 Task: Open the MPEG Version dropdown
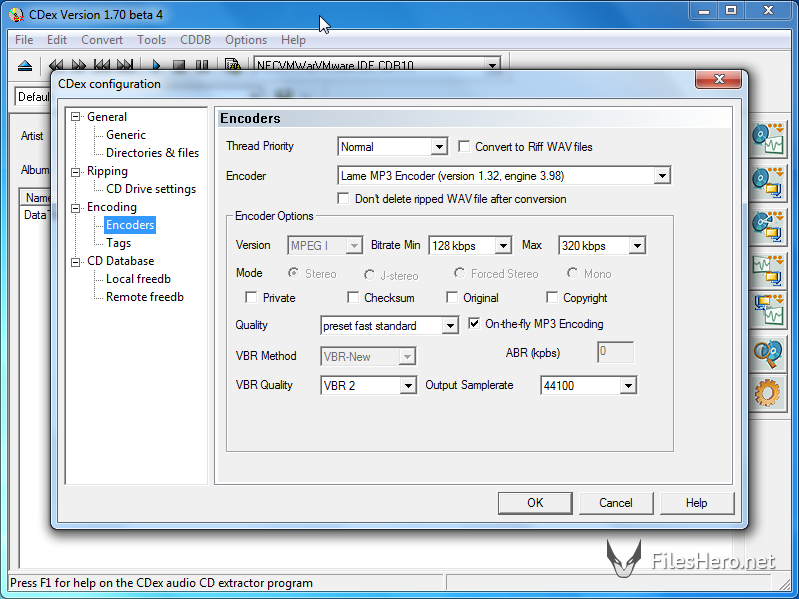click(354, 246)
